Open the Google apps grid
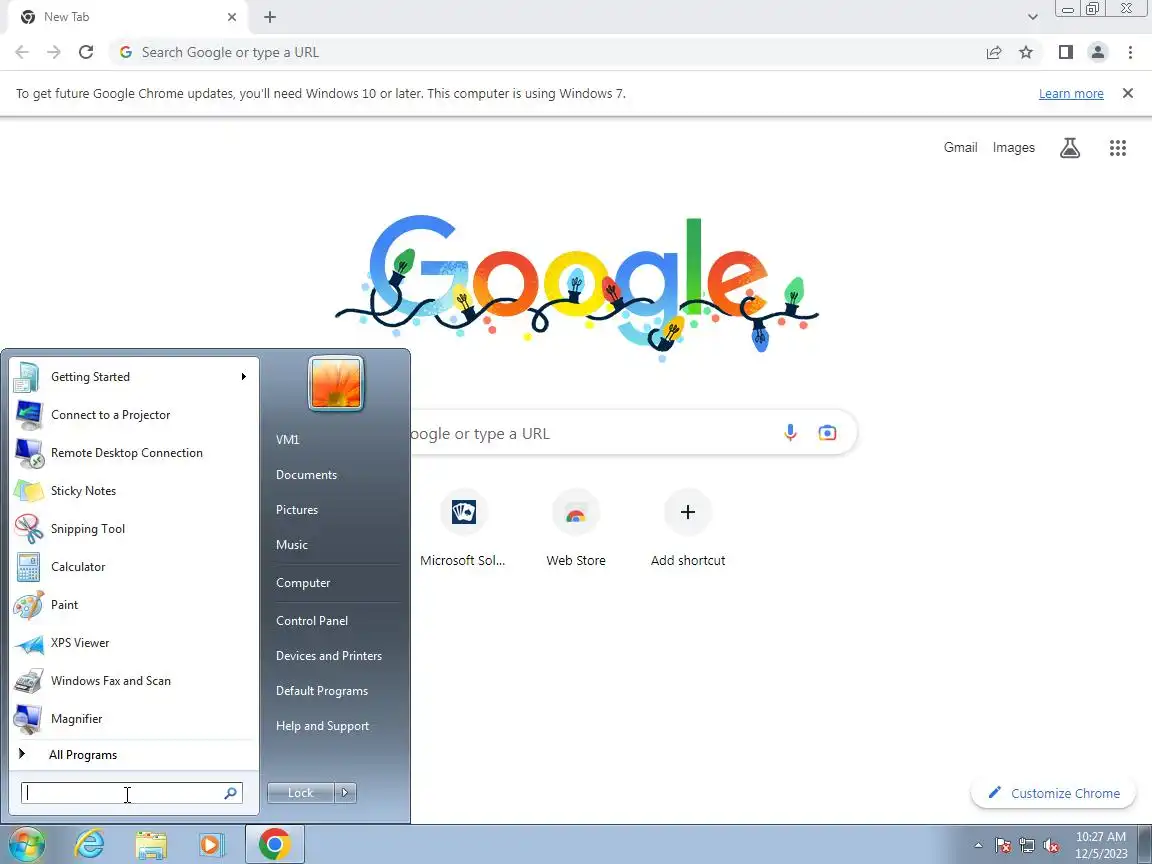 tap(1117, 148)
